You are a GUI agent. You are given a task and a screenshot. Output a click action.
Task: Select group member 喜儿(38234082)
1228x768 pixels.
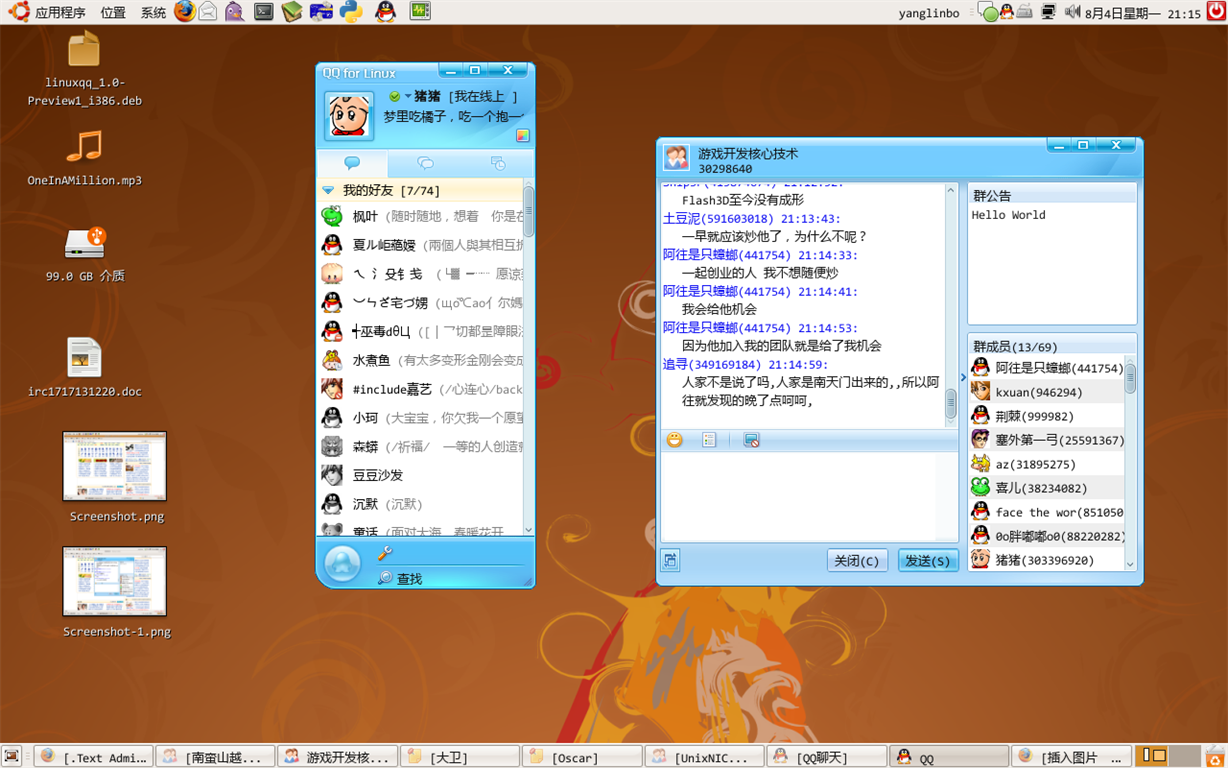[x=1048, y=488]
